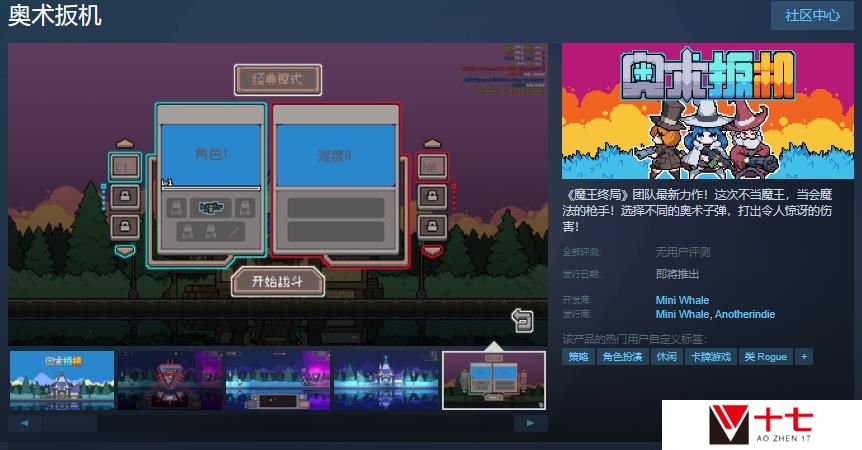Click the return arrow icon in screenshot
The height and width of the screenshot is (450, 862).
(522, 320)
